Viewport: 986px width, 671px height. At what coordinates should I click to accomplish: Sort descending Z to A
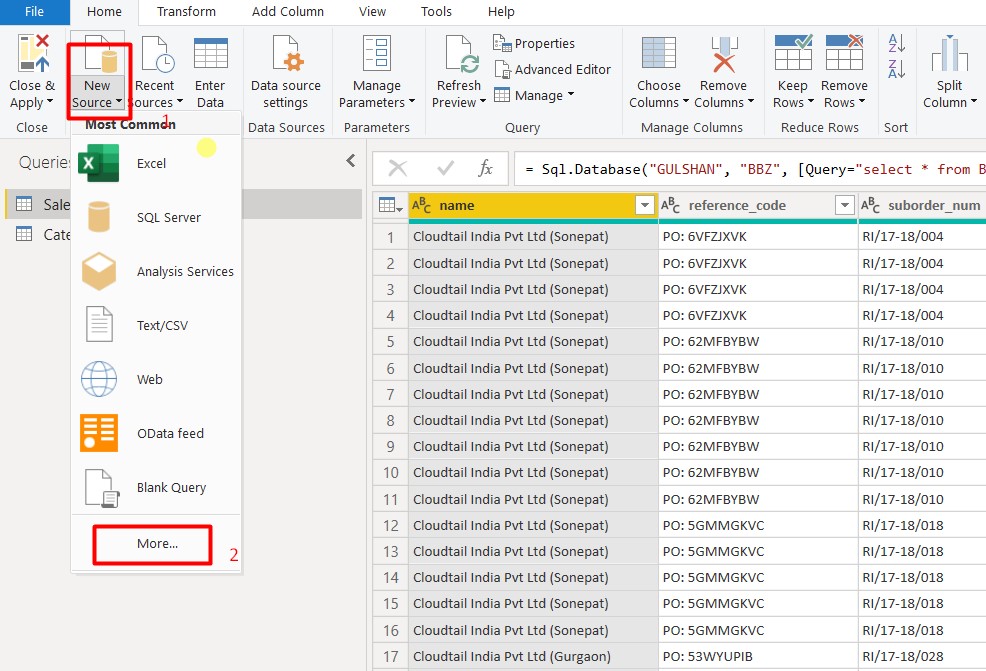[896, 69]
